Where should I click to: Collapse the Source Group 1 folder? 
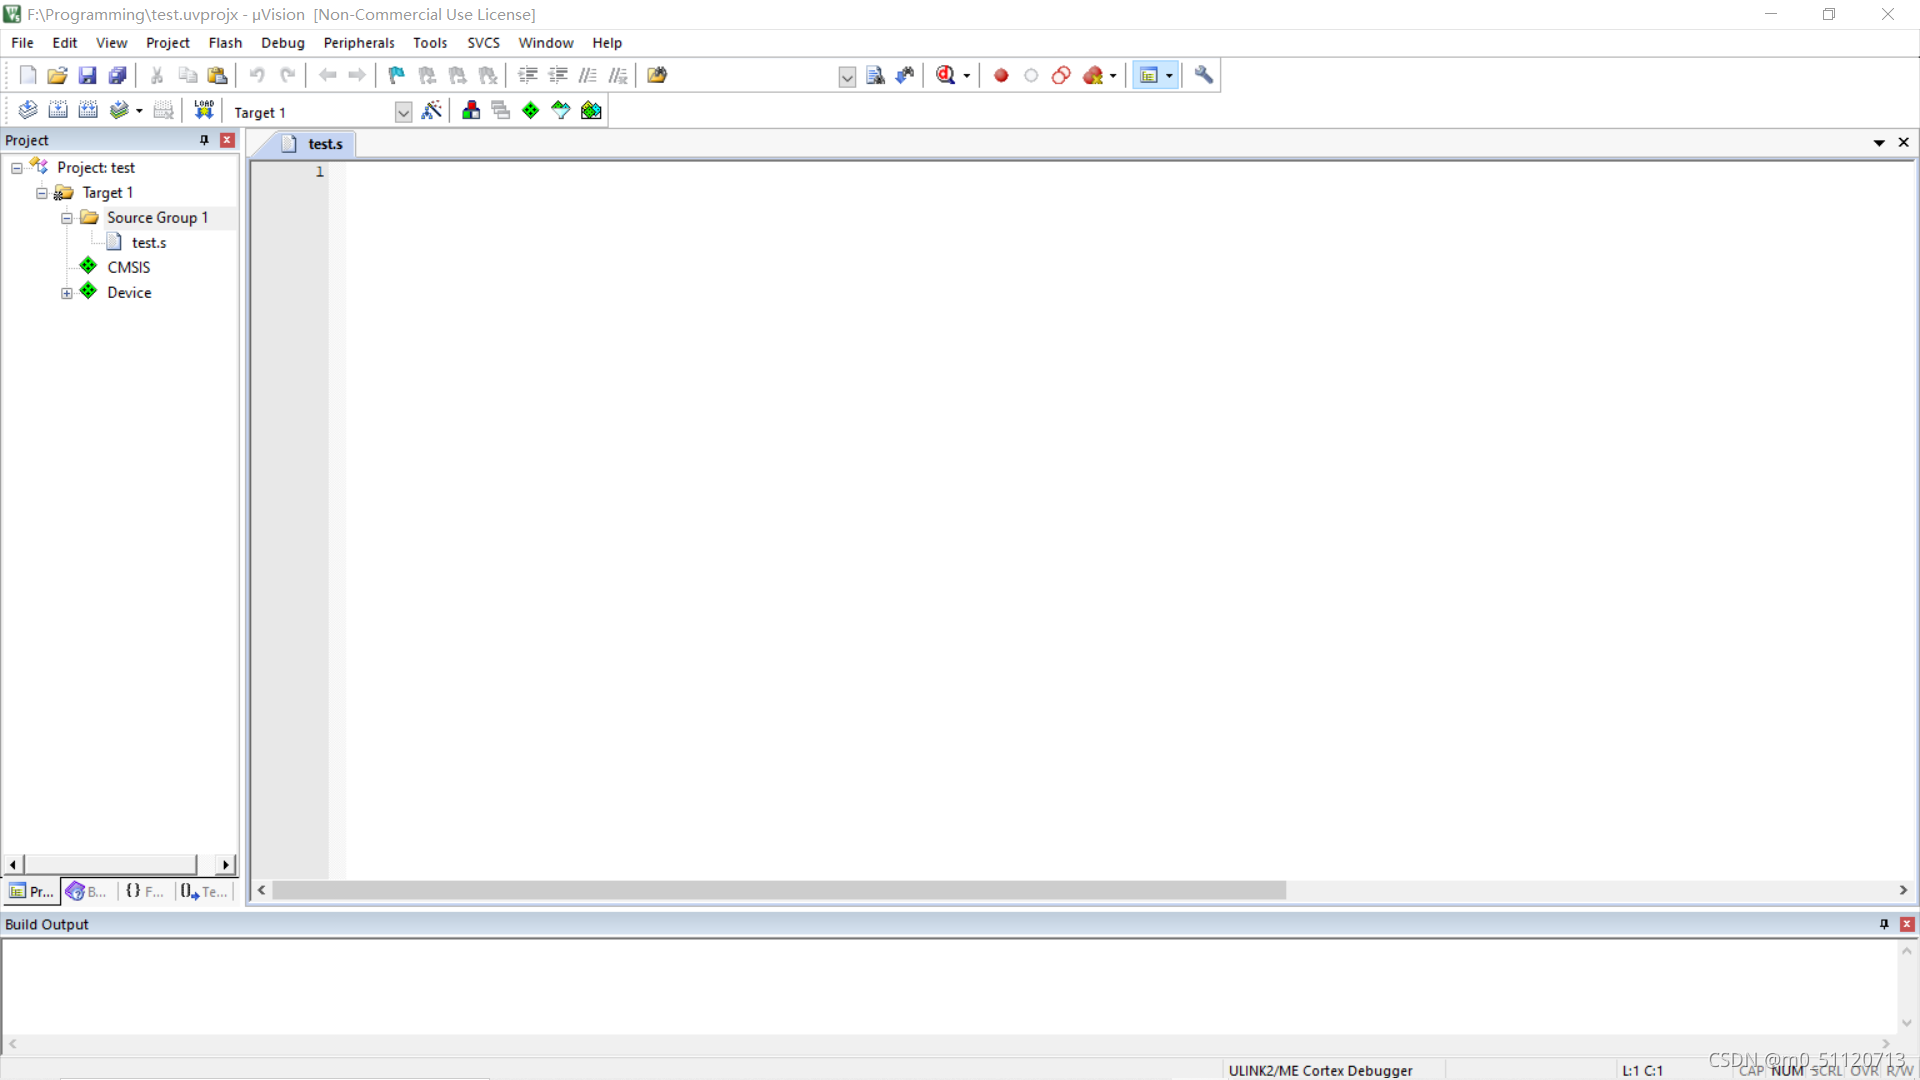(67, 218)
